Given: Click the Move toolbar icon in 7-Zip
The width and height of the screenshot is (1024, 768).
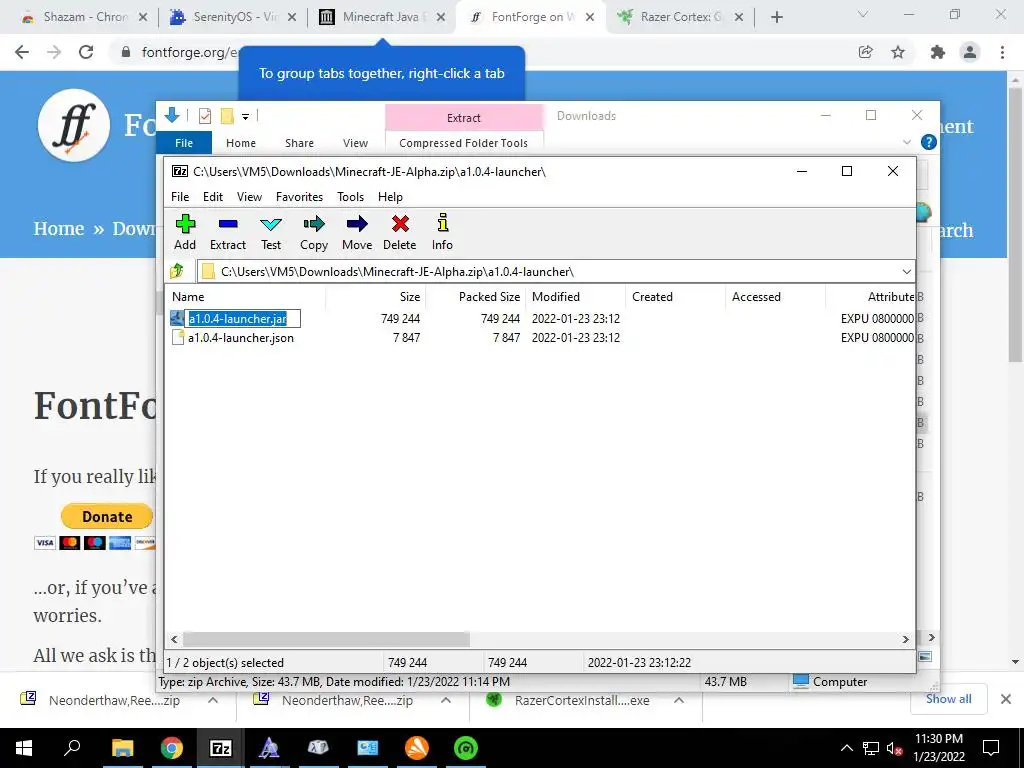Looking at the screenshot, I should point(357,232).
